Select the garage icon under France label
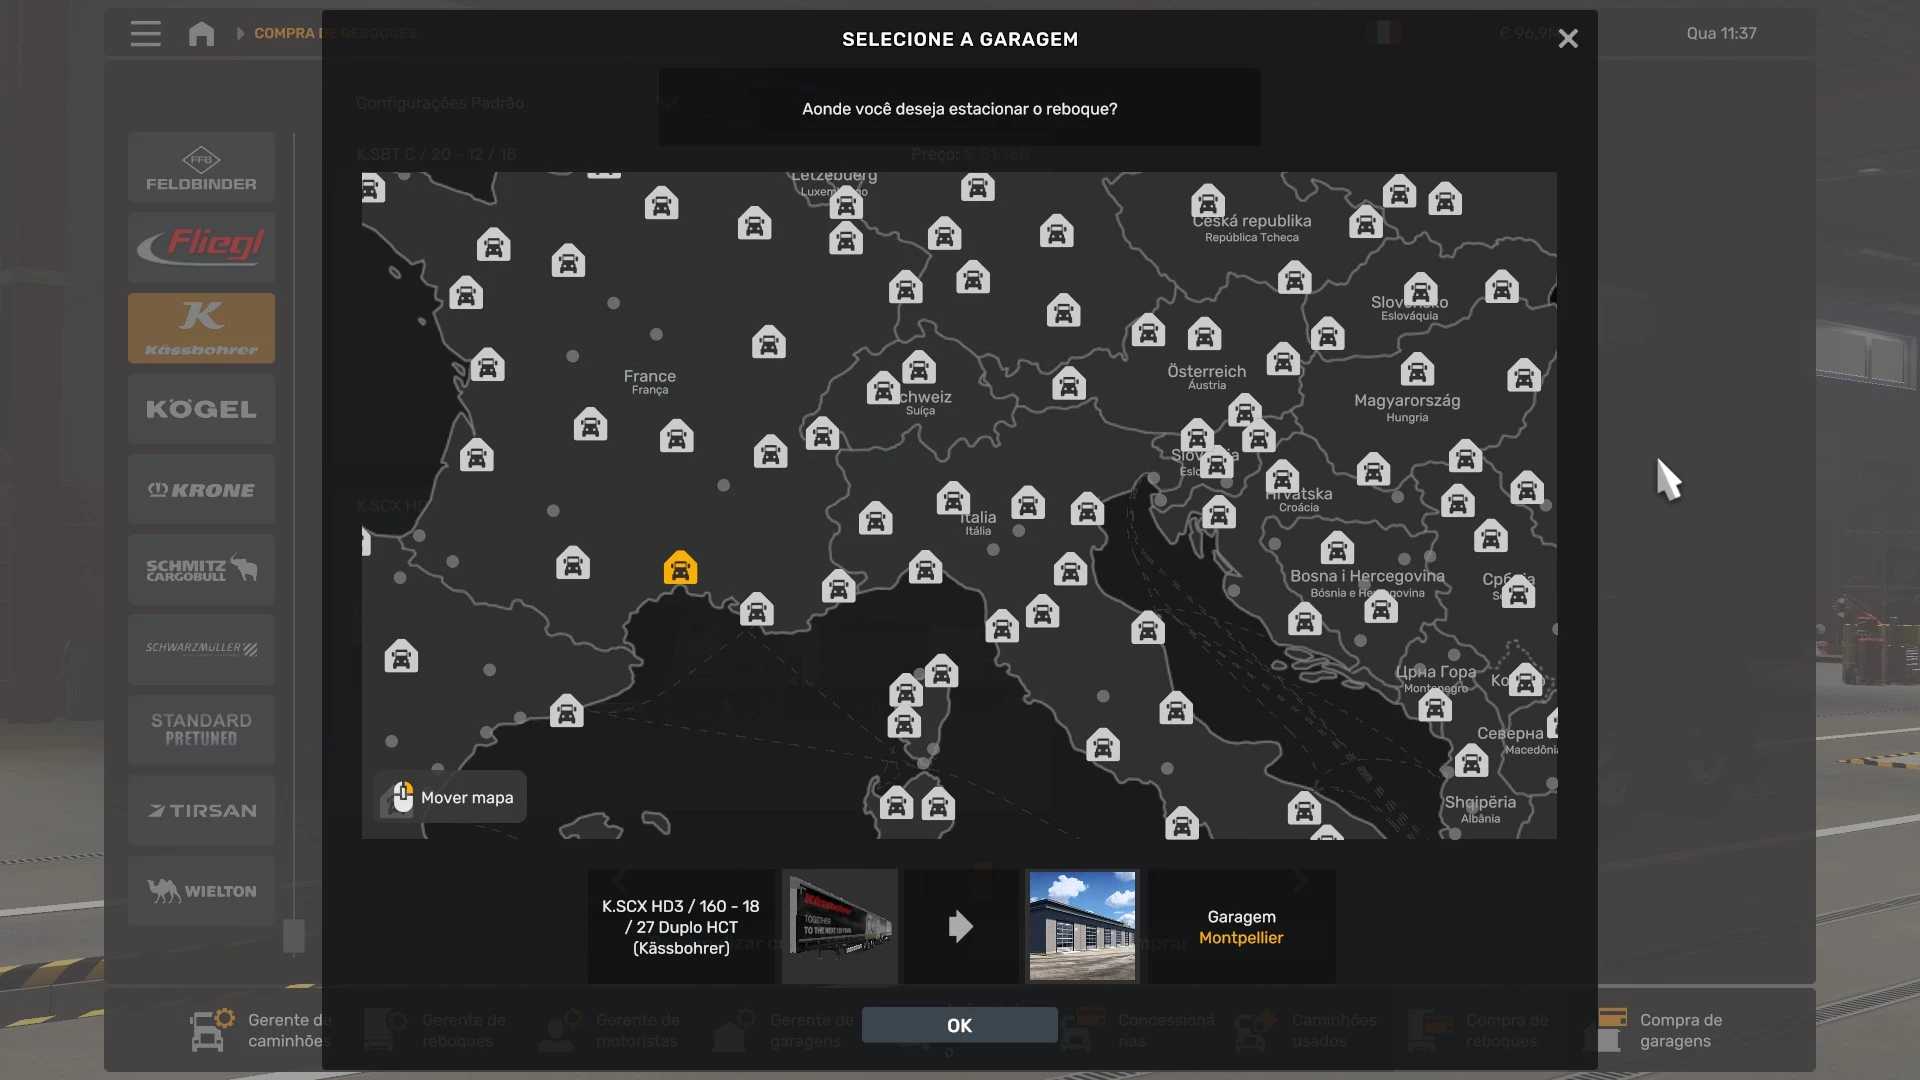 pos(677,437)
